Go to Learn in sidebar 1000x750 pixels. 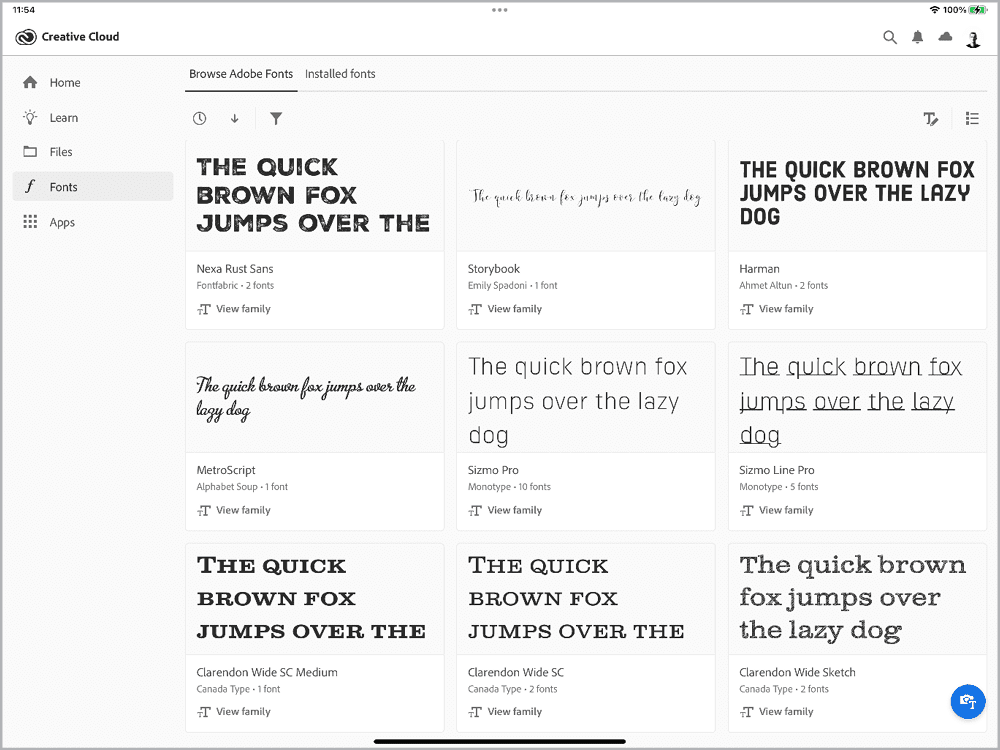coord(93,117)
